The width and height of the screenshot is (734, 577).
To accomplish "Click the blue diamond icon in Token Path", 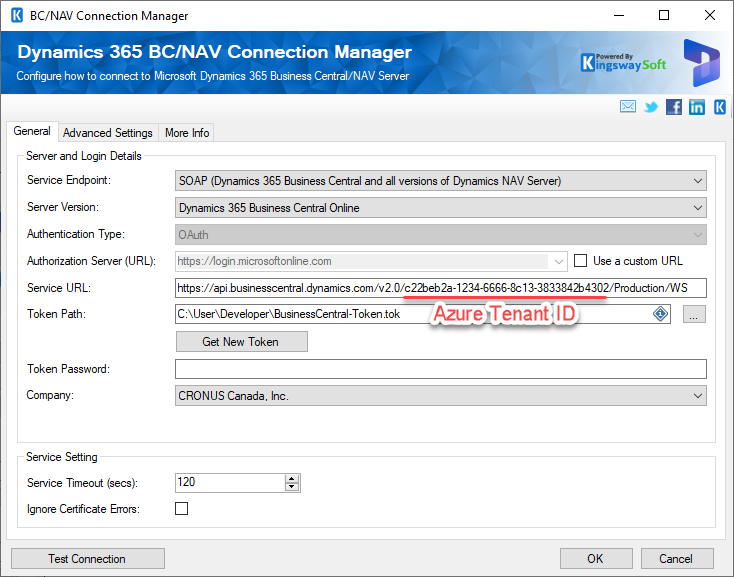I will [660, 314].
